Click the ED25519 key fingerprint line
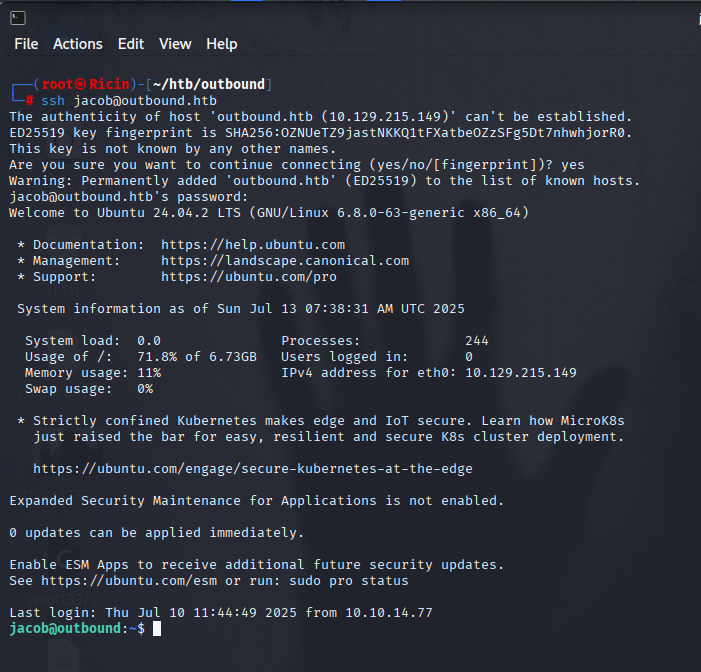 (x=321, y=133)
